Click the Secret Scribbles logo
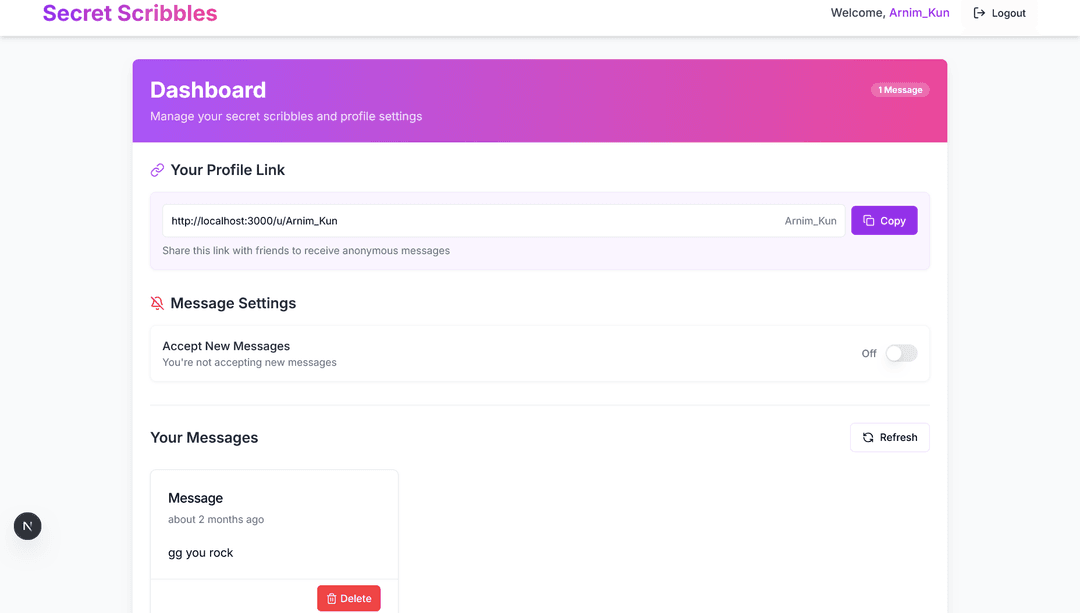 (x=130, y=14)
